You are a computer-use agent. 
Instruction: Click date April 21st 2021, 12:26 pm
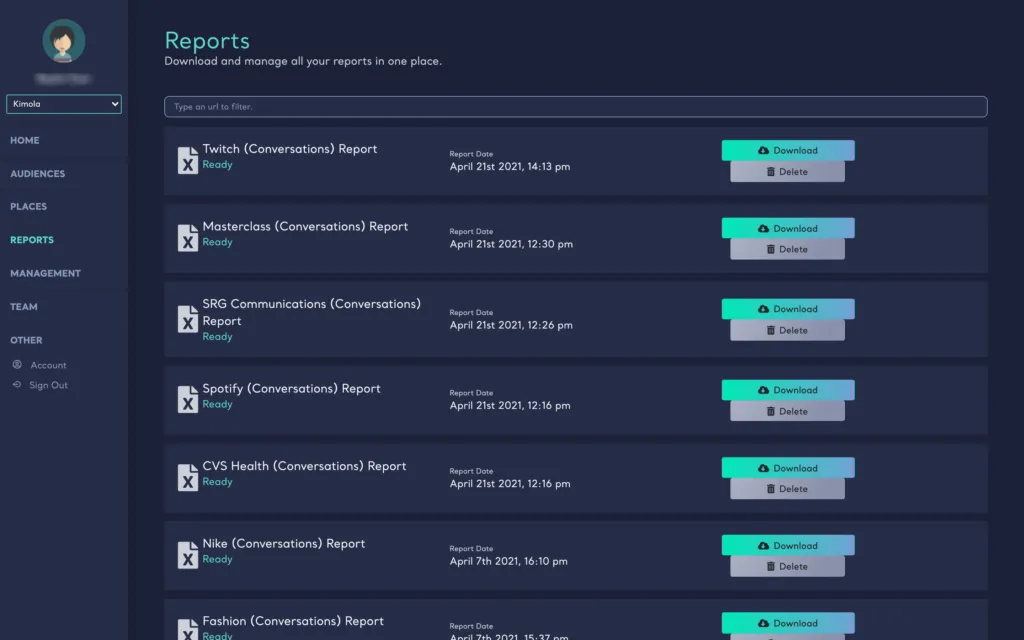[511, 325]
